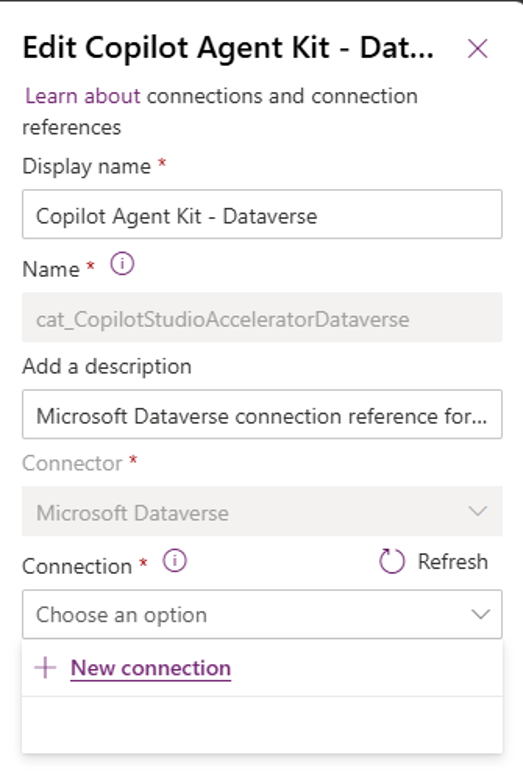Screen dimensions: 523x780
Task: Focus the Add a description text box
Action: click(x=262, y=414)
